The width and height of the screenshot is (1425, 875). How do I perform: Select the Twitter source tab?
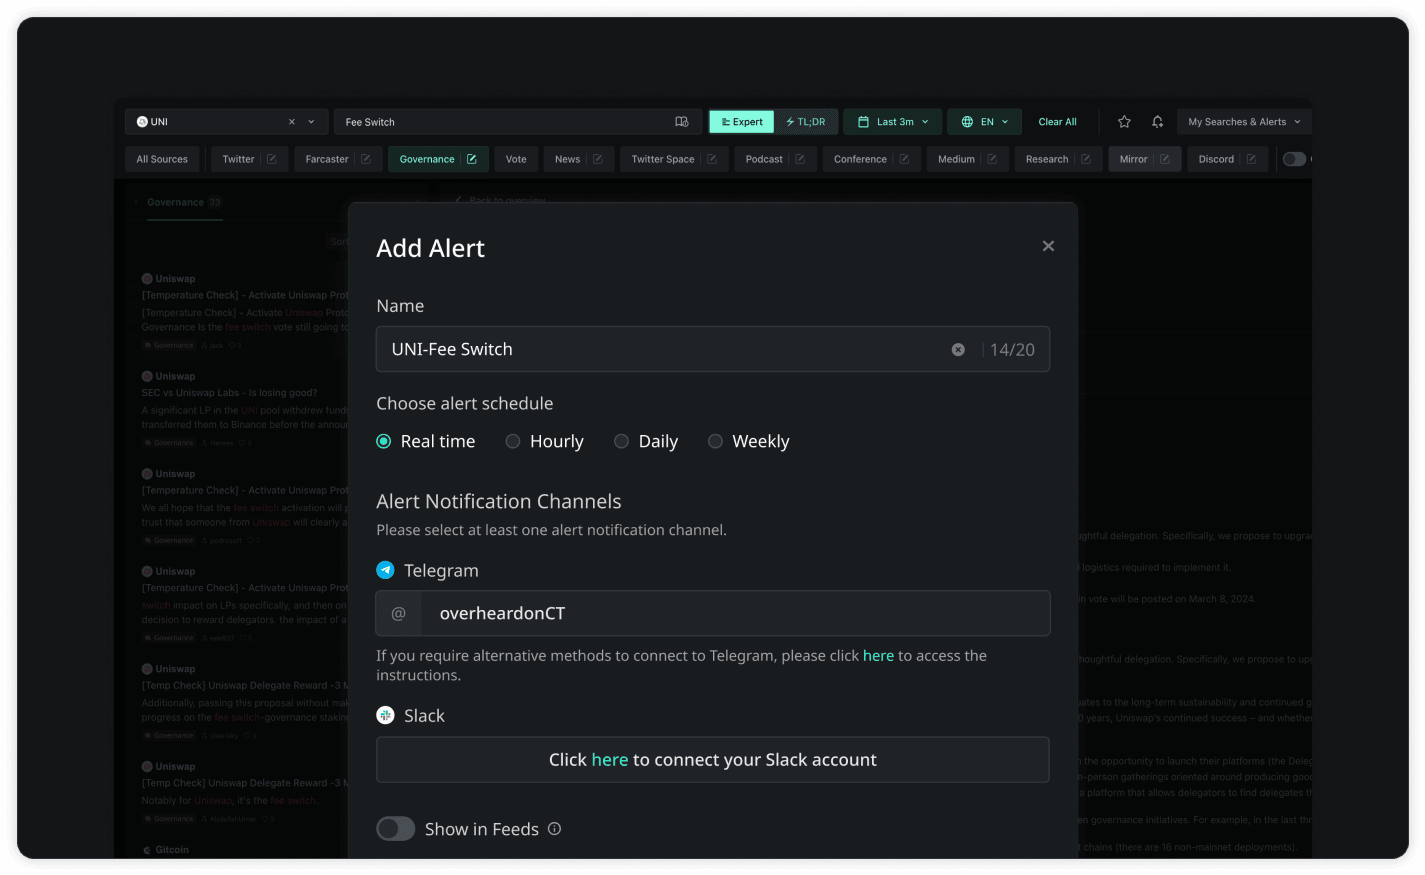click(238, 159)
